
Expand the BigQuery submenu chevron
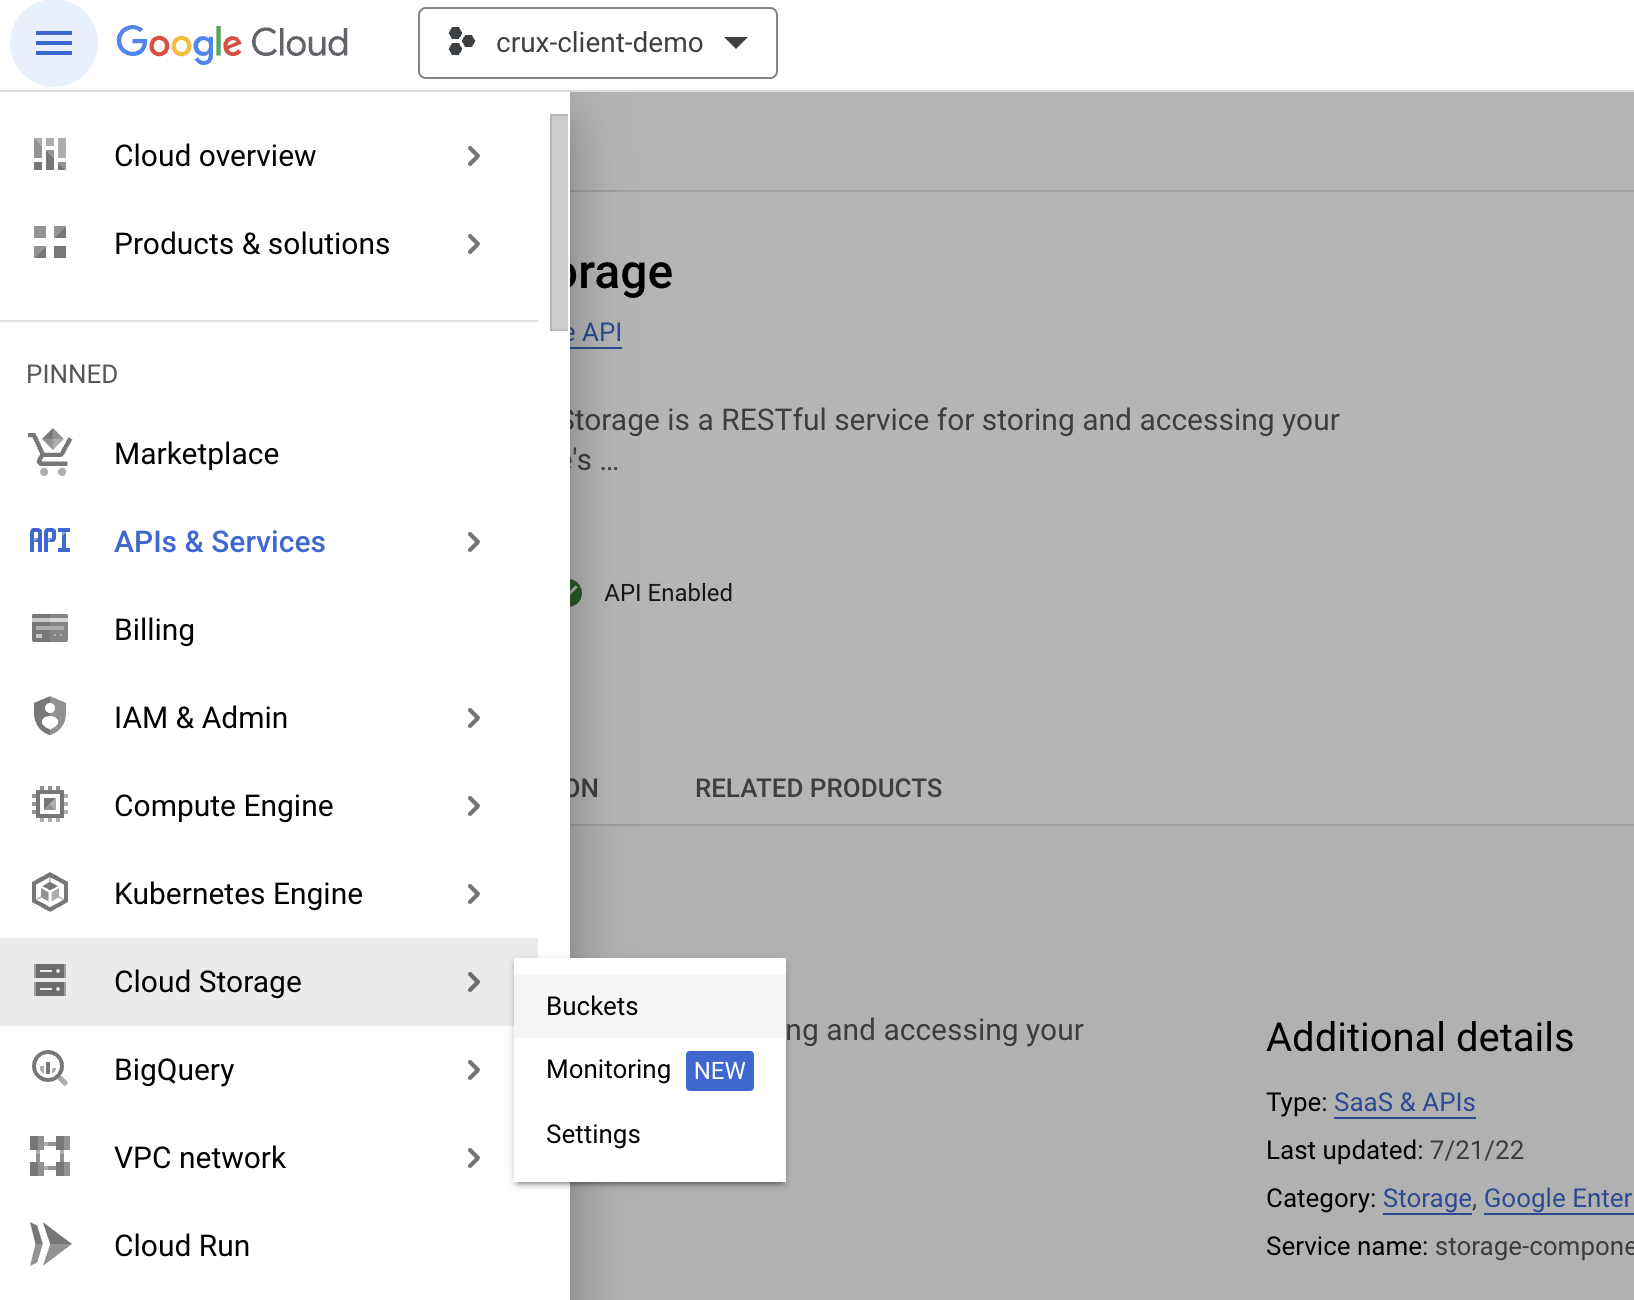(x=474, y=1070)
